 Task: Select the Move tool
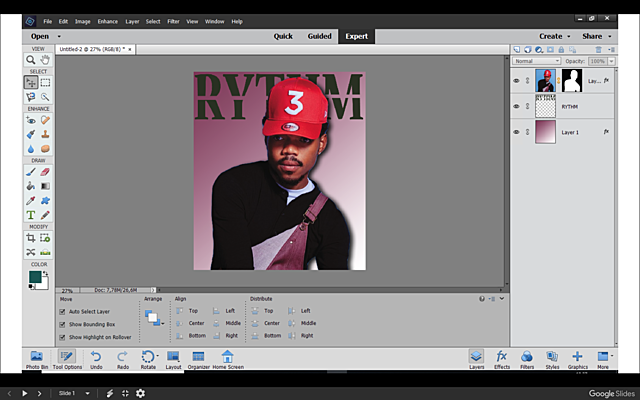tap(31, 82)
